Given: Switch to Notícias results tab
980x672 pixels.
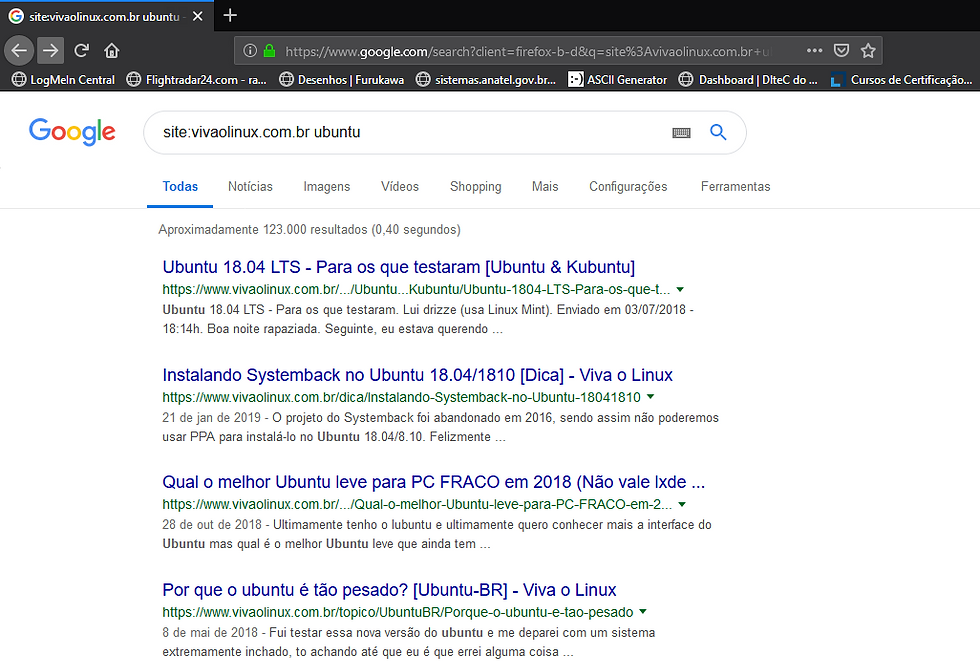Looking at the screenshot, I should point(250,186).
